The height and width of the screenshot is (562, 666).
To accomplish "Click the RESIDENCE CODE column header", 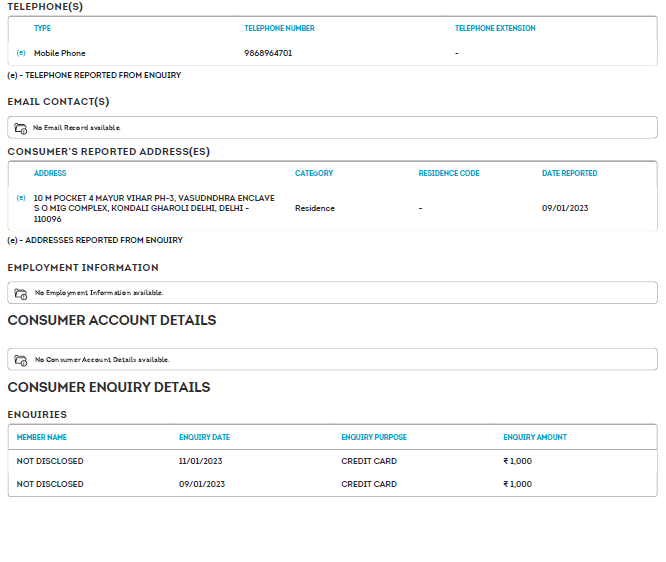I will 449,173.
